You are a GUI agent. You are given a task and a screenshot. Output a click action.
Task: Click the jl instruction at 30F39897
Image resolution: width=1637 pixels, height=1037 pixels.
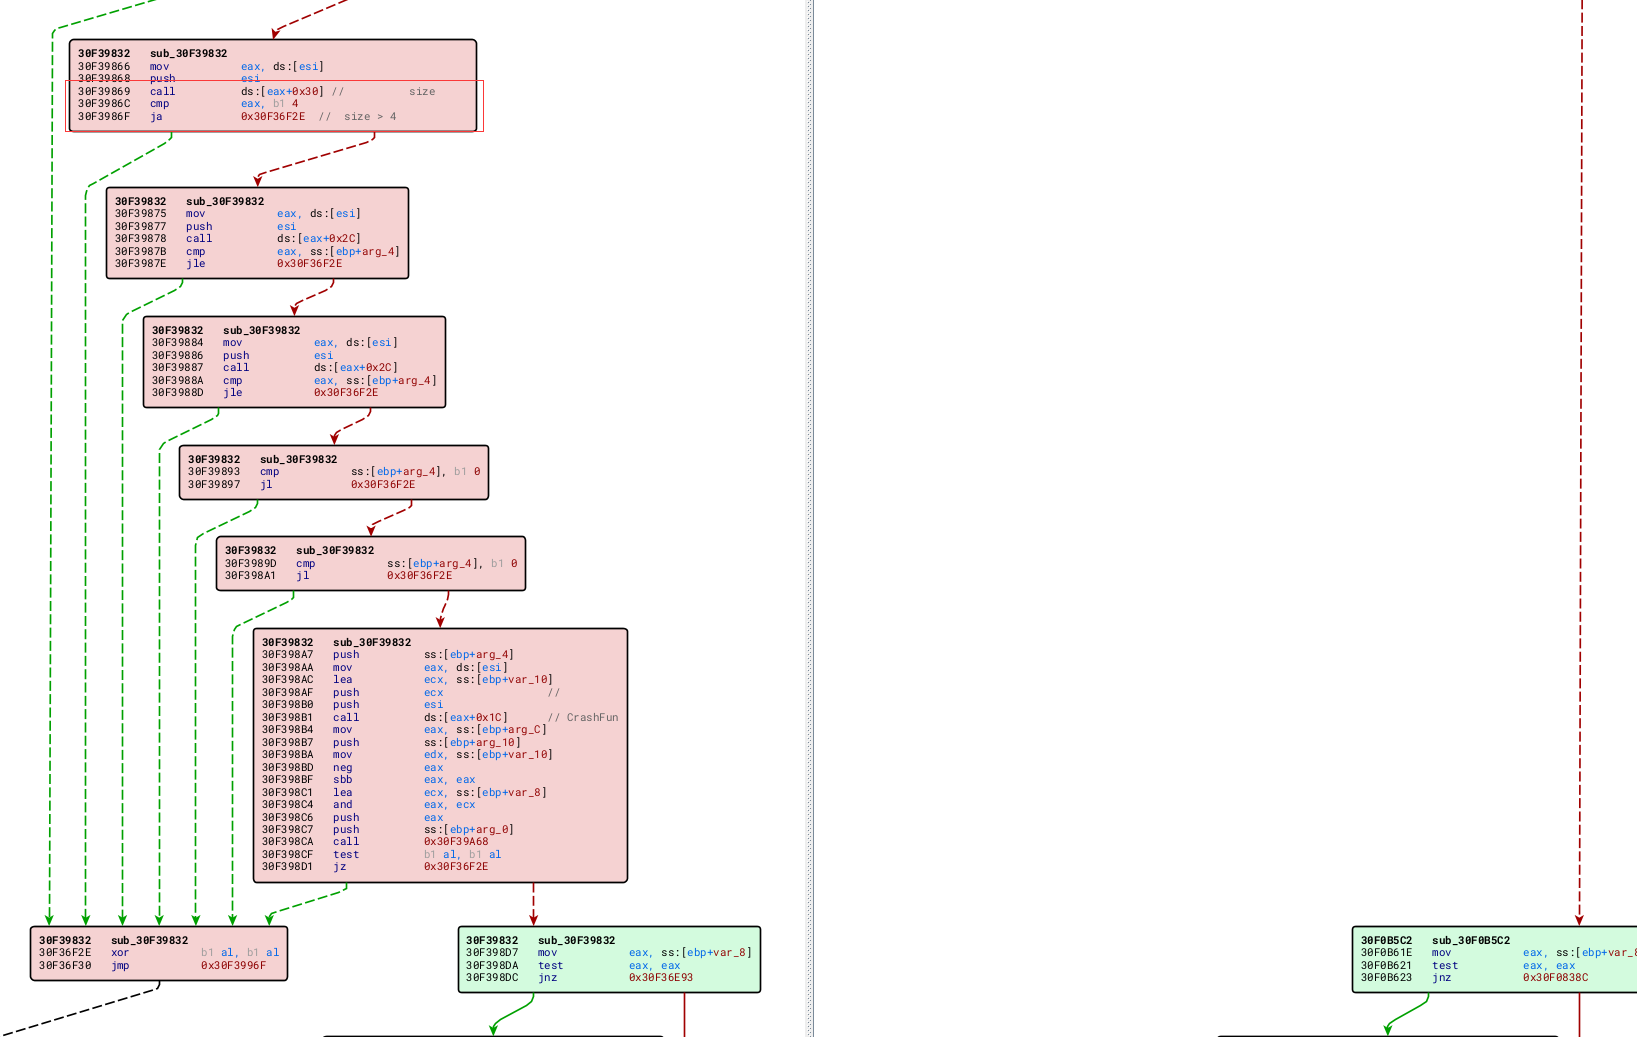pos(301,485)
